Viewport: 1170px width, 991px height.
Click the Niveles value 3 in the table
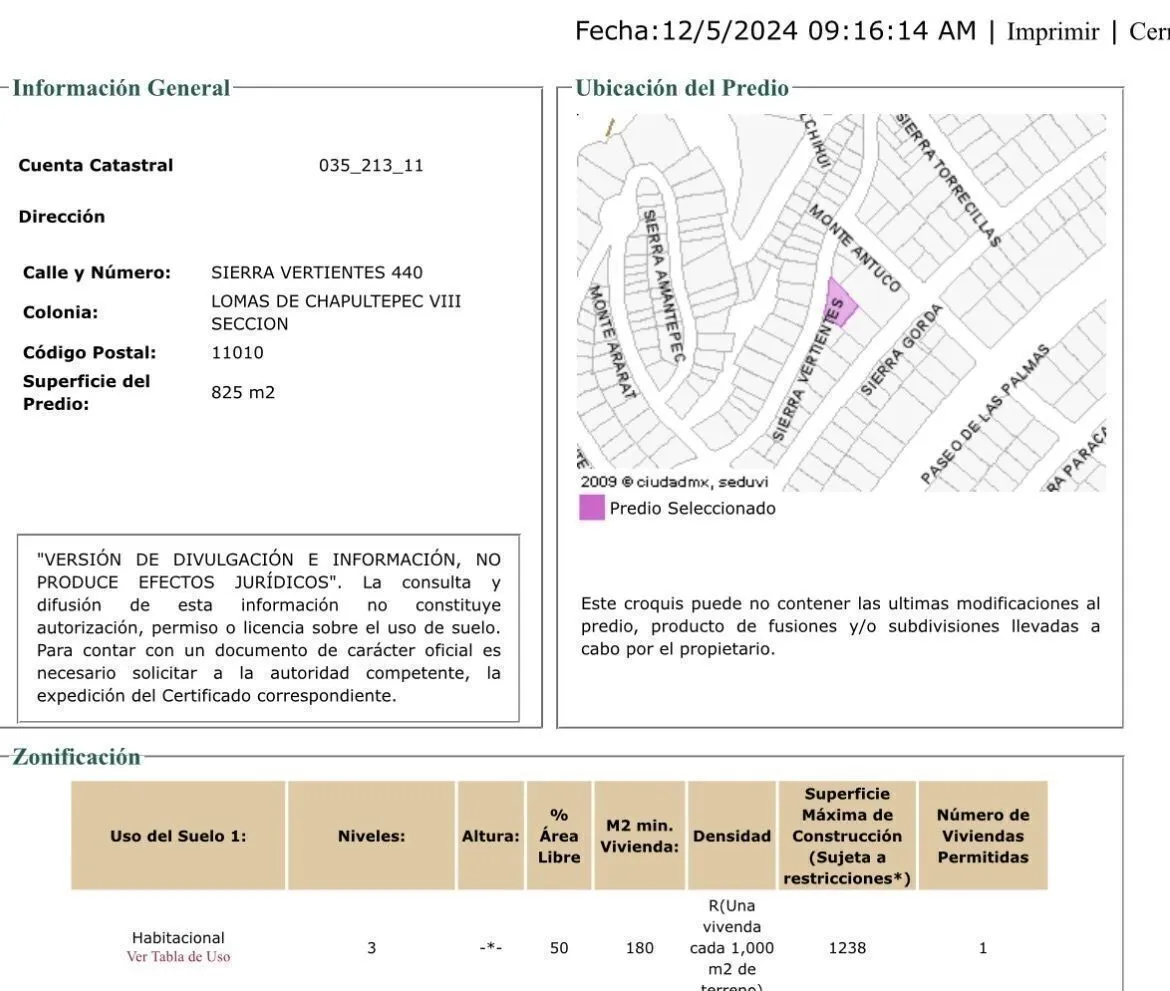pos(372,948)
